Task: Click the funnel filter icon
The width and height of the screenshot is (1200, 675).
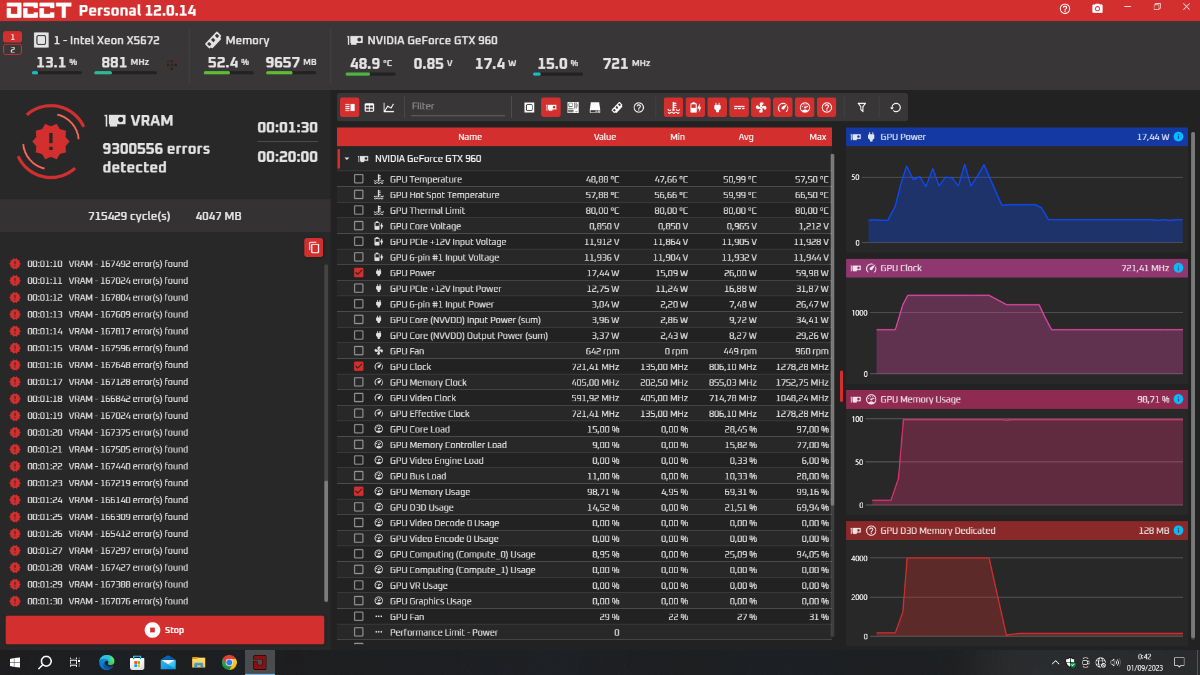Action: 862,107
